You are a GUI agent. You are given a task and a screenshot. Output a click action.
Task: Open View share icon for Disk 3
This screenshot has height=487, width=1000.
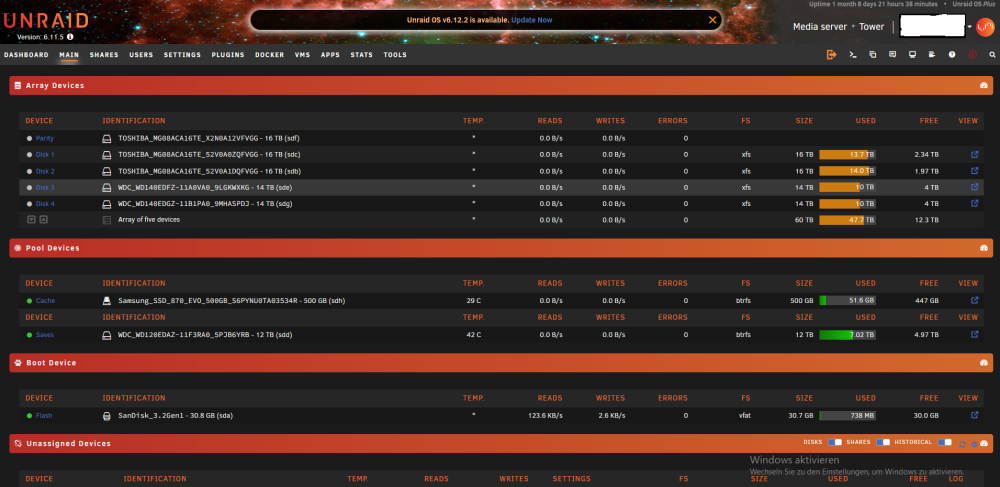(974, 187)
